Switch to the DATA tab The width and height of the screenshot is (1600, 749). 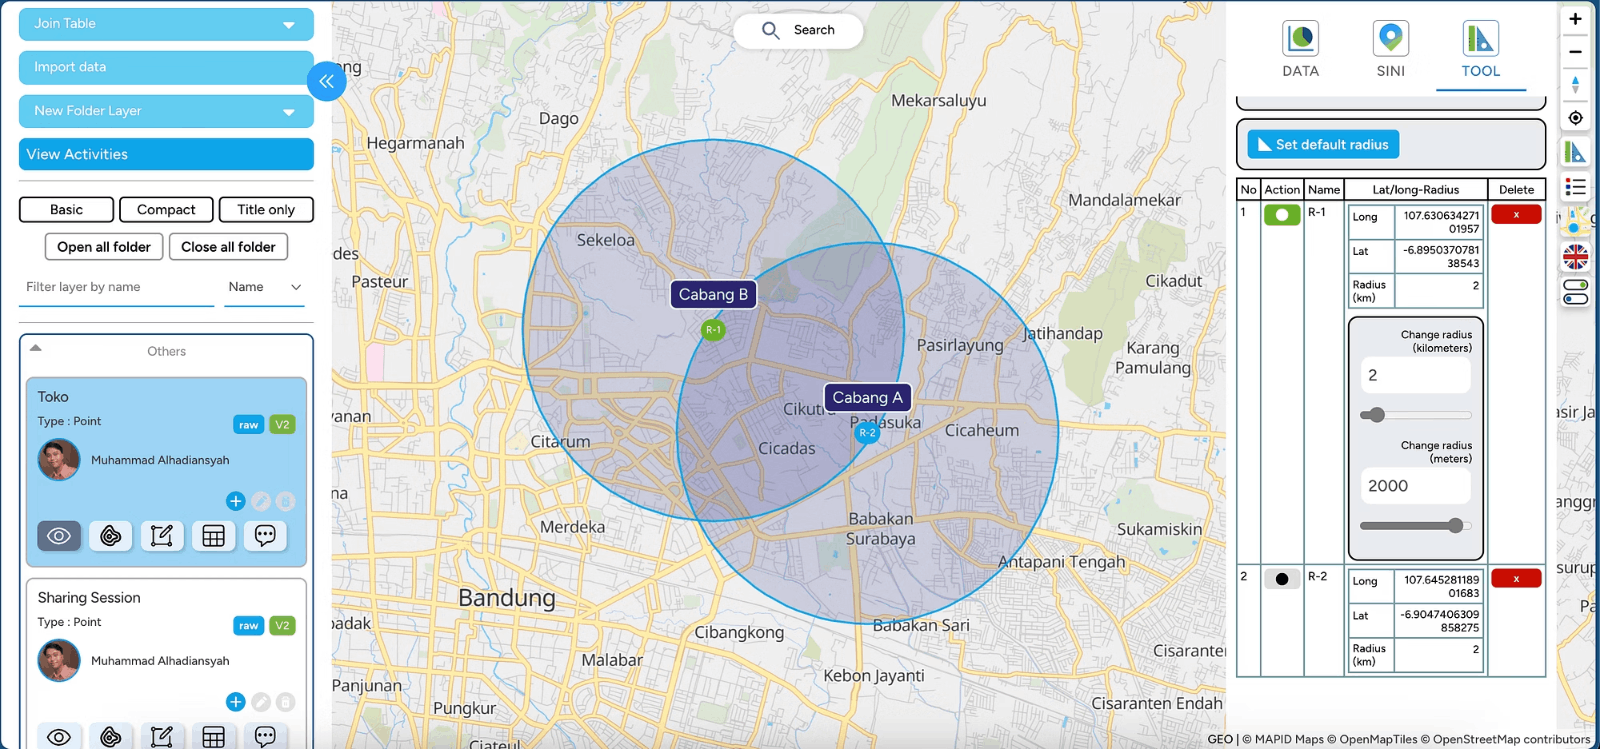pyautogui.click(x=1300, y=49)
